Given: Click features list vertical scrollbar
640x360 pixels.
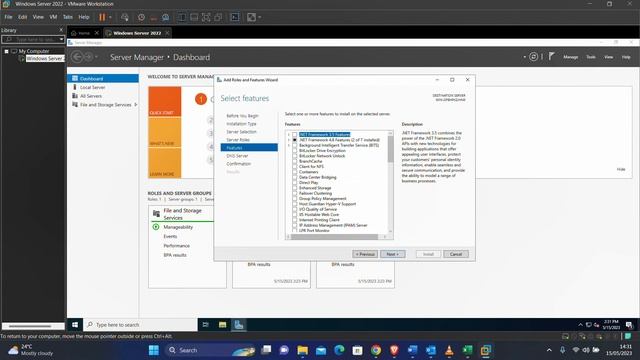Looking at the screenshot, I should (391, 149).
